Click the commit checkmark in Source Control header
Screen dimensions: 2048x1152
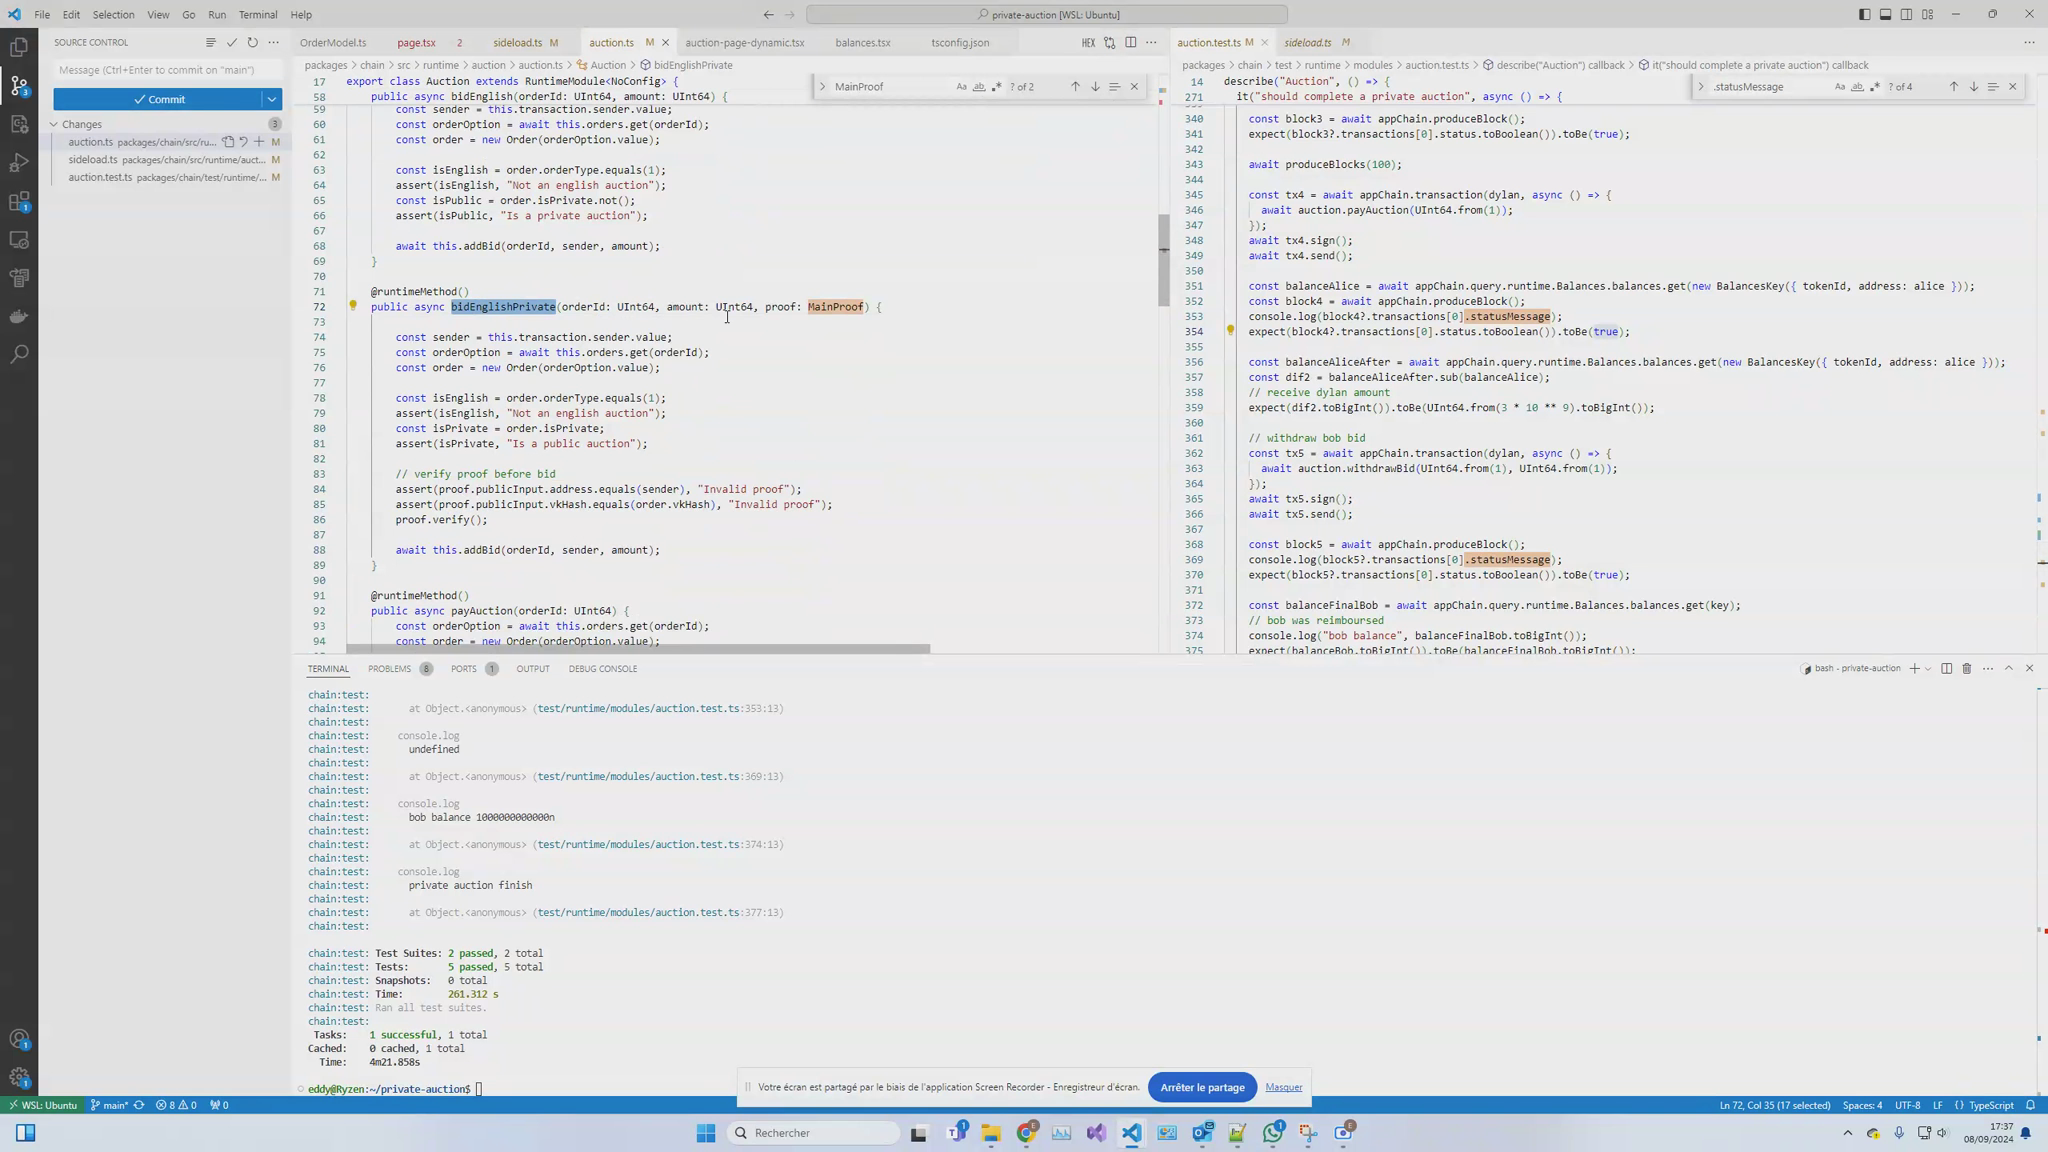point(231,43)
